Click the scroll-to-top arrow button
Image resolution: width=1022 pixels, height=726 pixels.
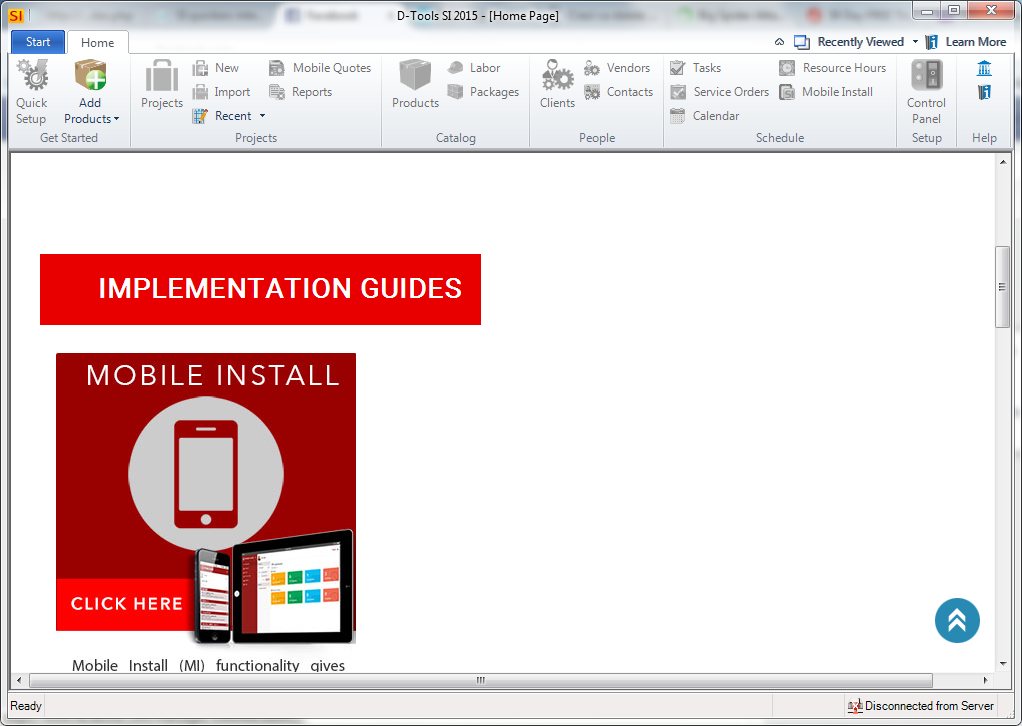pyautogui.click(x=957, y=620)
